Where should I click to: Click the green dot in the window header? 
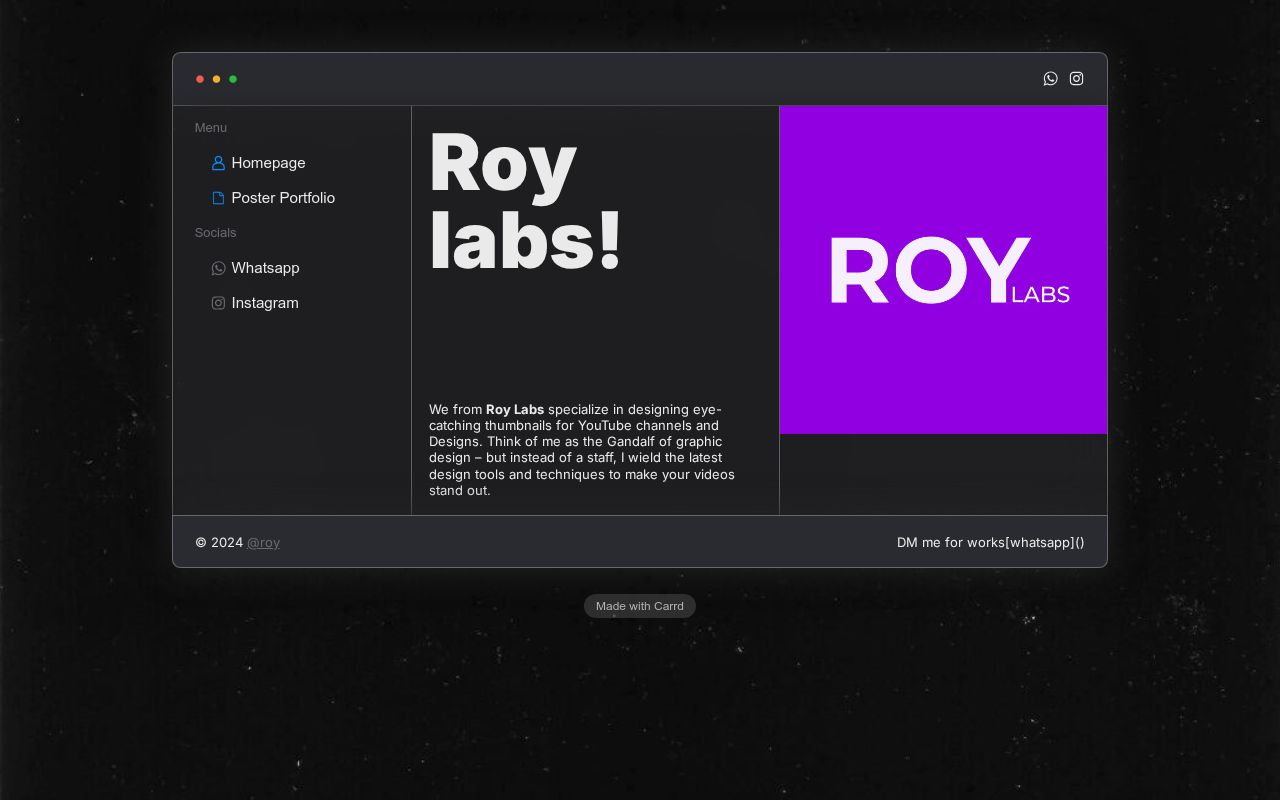pos(233,79)
